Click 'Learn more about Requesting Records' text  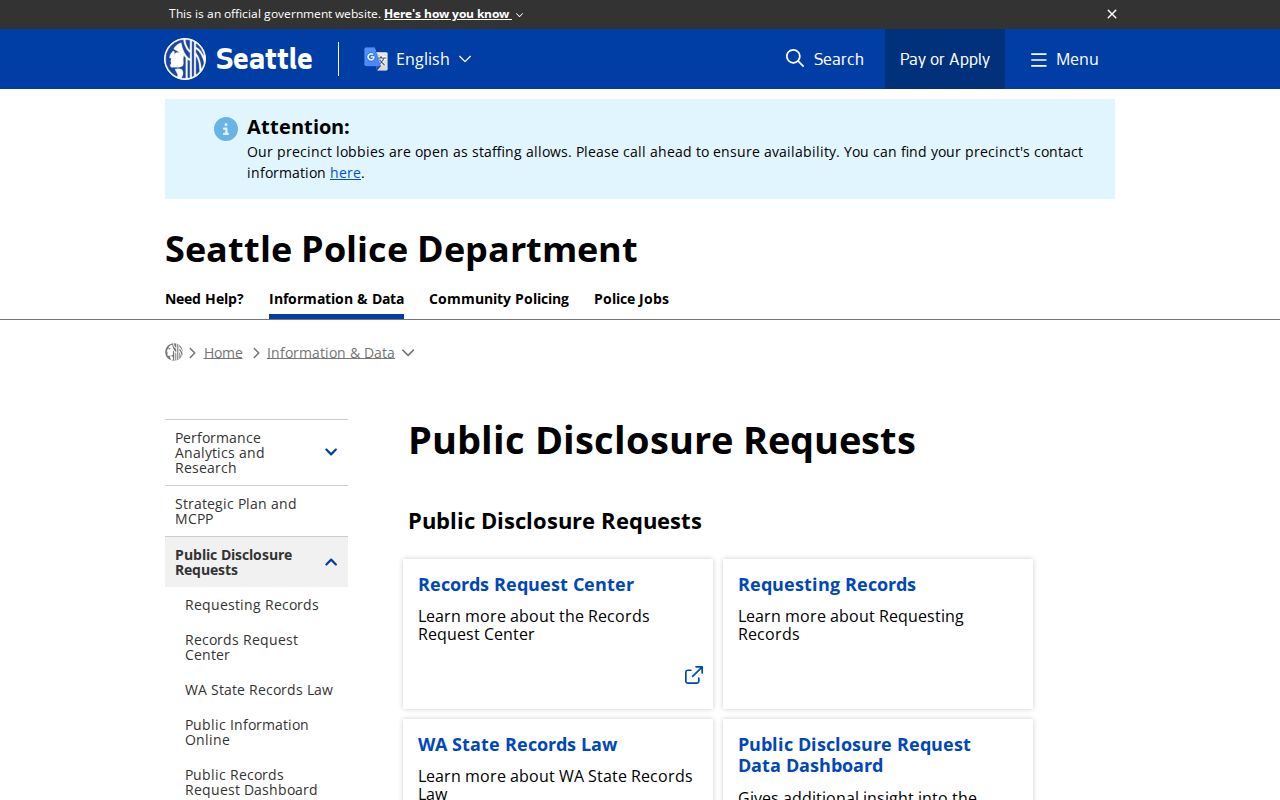(x=851, y=625)
